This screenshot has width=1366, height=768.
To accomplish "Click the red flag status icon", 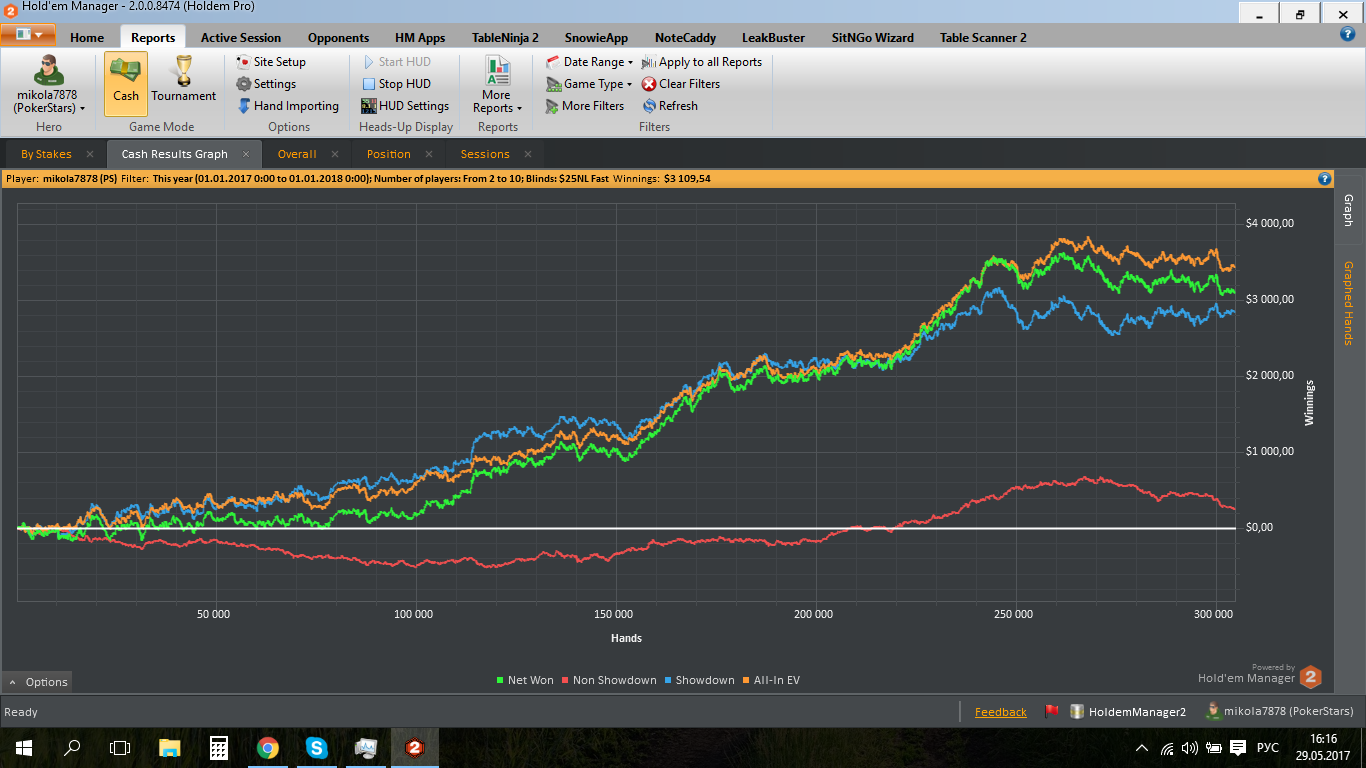I will [x=1051, y=712].
